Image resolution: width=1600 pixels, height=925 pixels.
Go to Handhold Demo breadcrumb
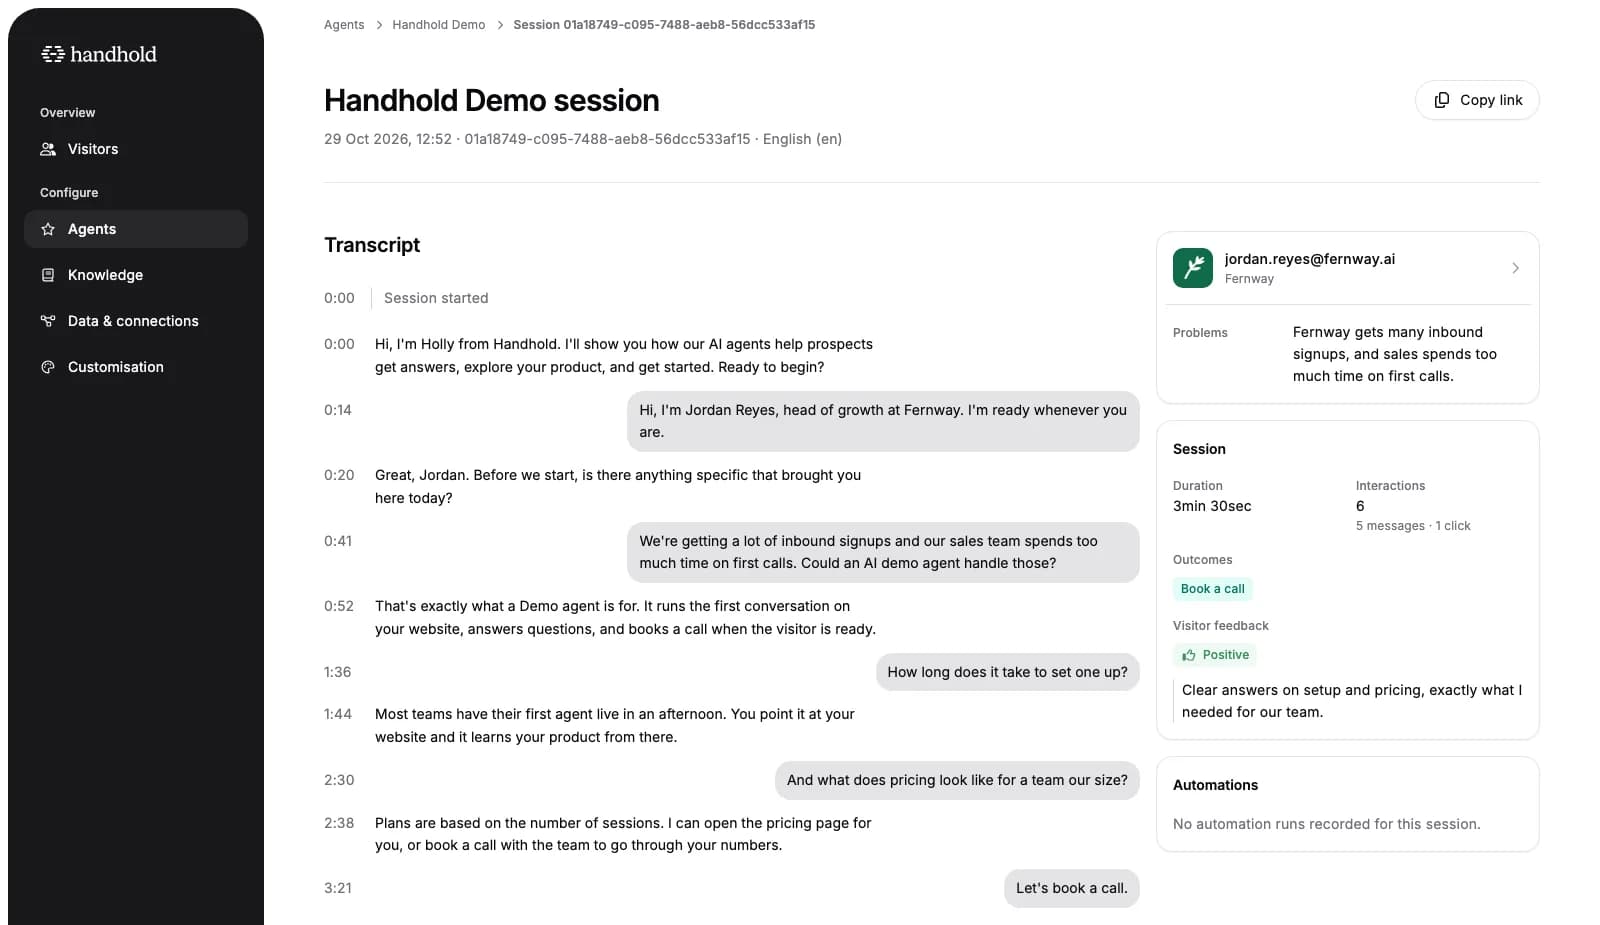click(x=439, y=25)
